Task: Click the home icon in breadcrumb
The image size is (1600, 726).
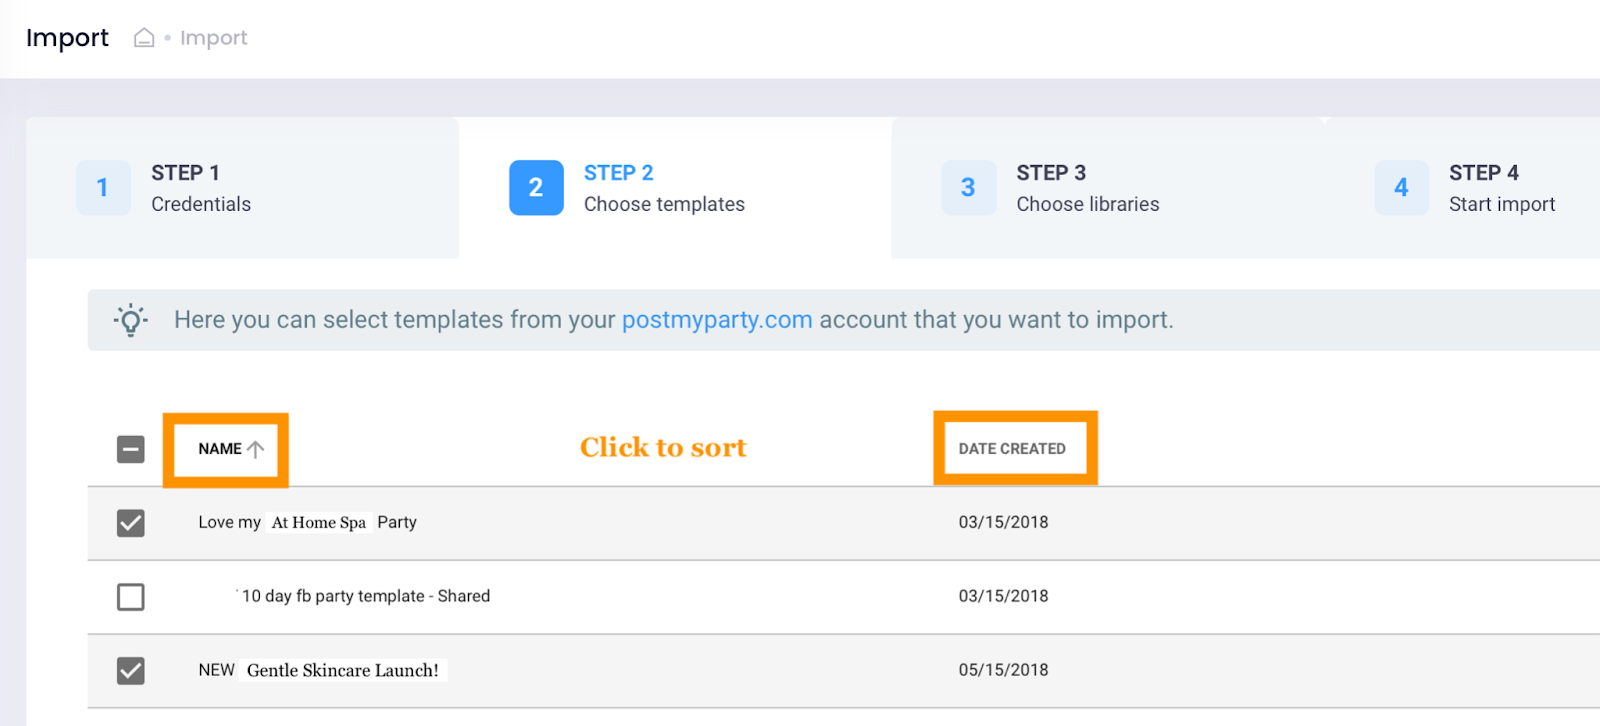Action: click(x=144, y=38)
